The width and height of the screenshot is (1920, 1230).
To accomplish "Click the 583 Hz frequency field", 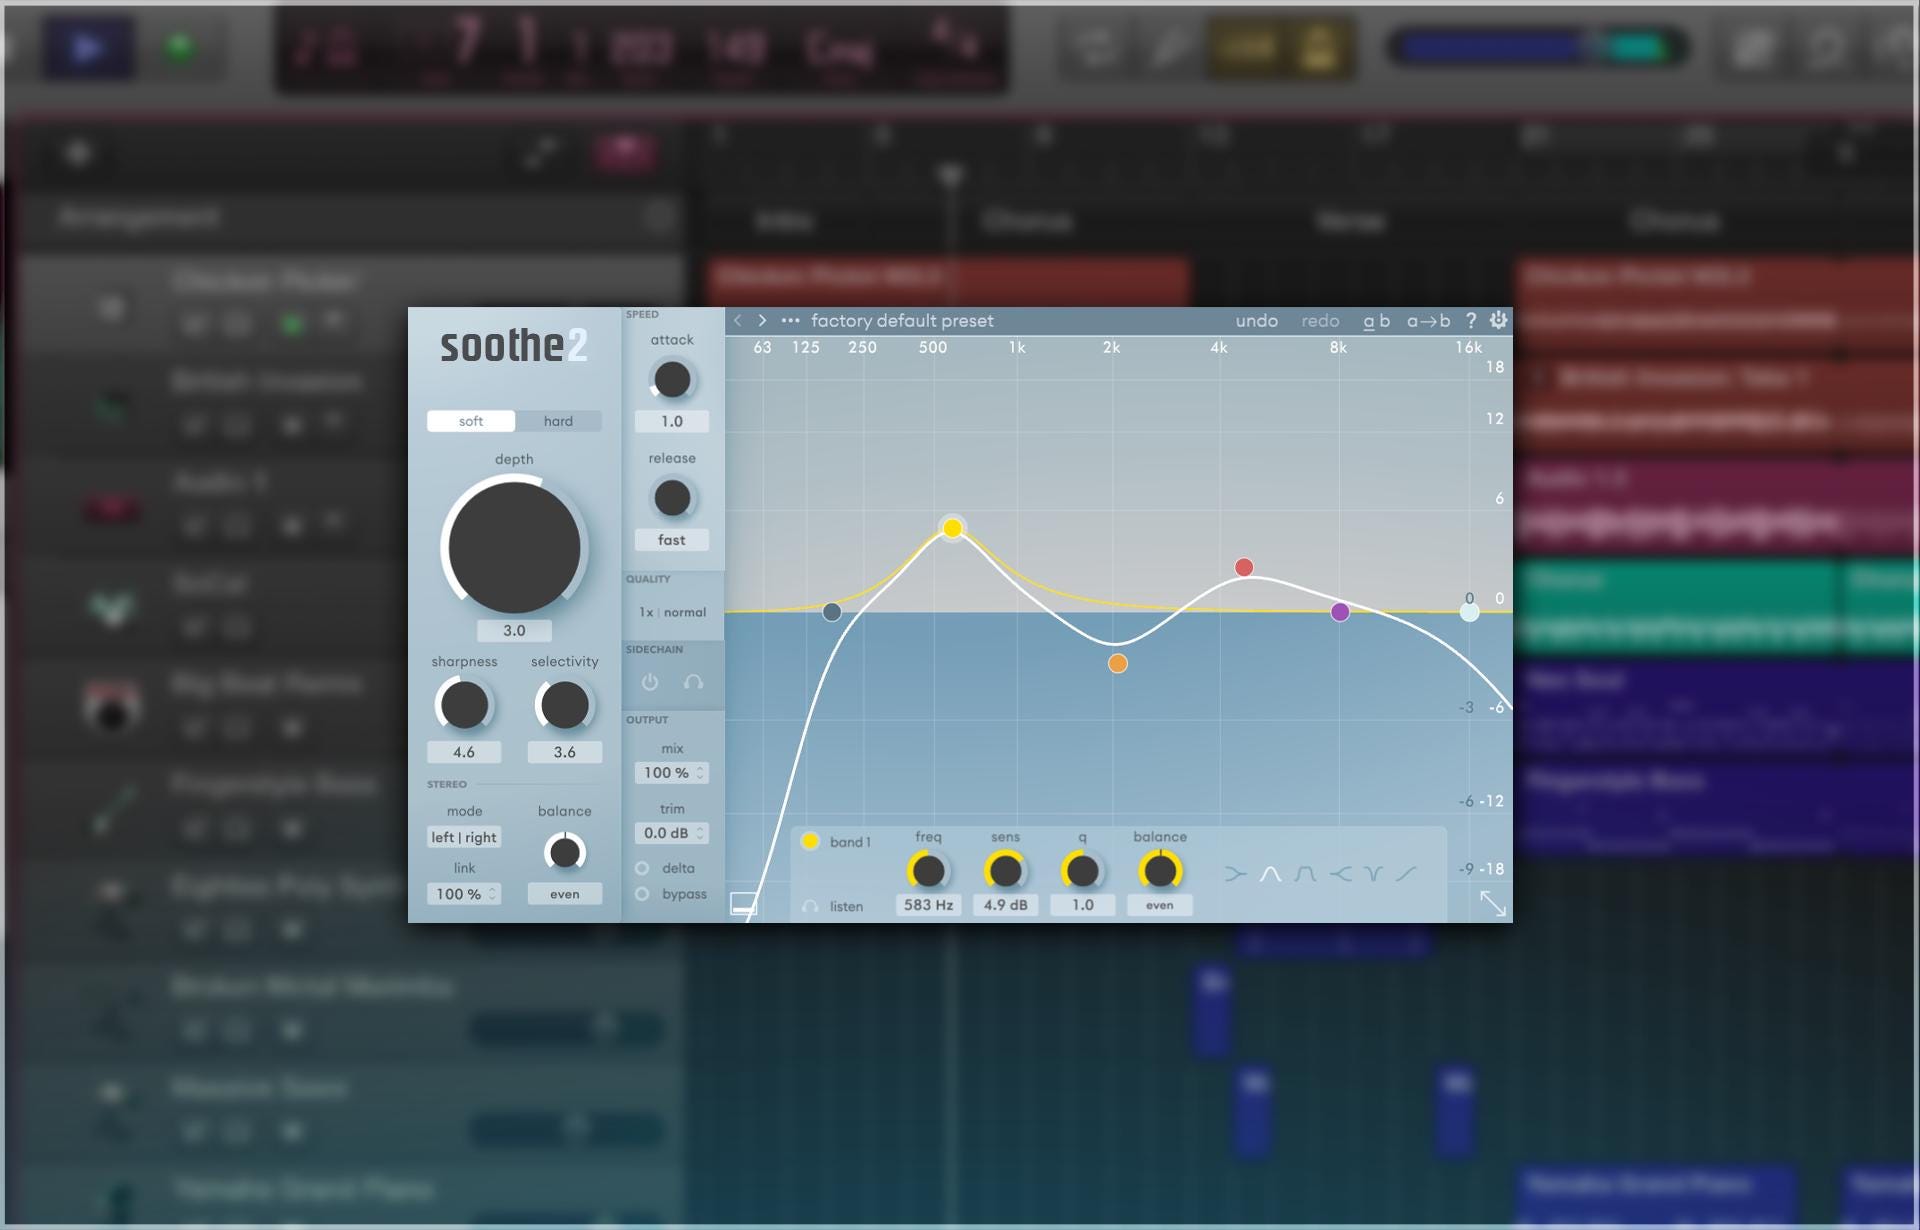I will pyautogui.click(x=928, y=905).
